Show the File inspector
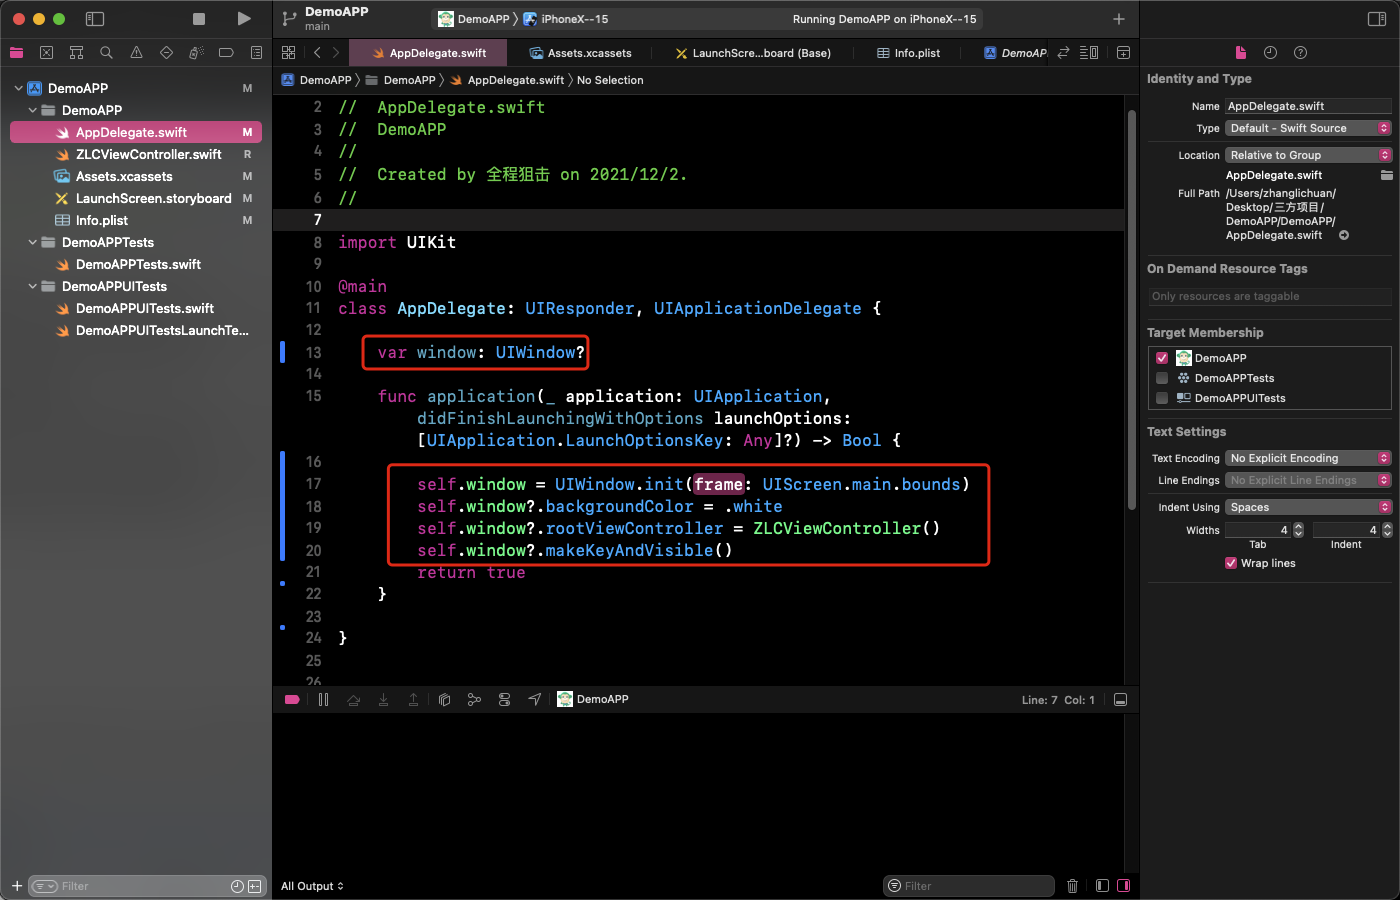 (1240, 52)
